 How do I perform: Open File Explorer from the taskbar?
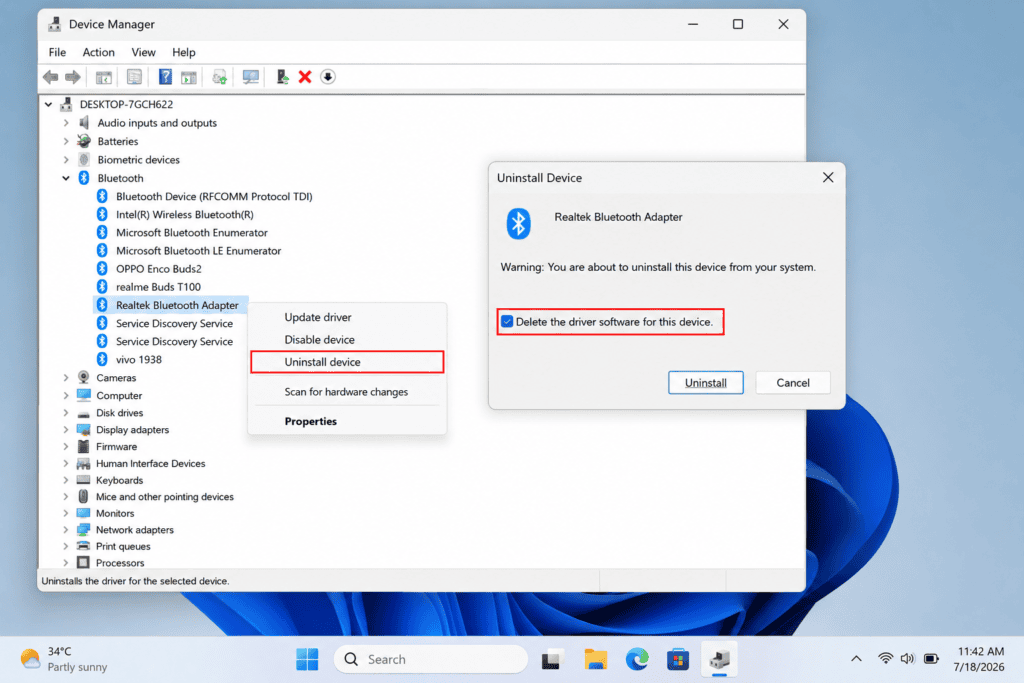(x=595, y=659)
